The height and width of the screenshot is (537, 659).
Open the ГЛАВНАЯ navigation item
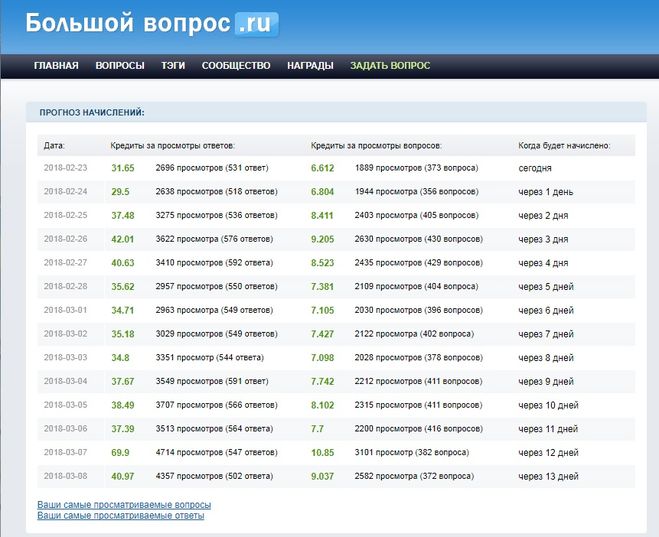click(x=56, y=66)
